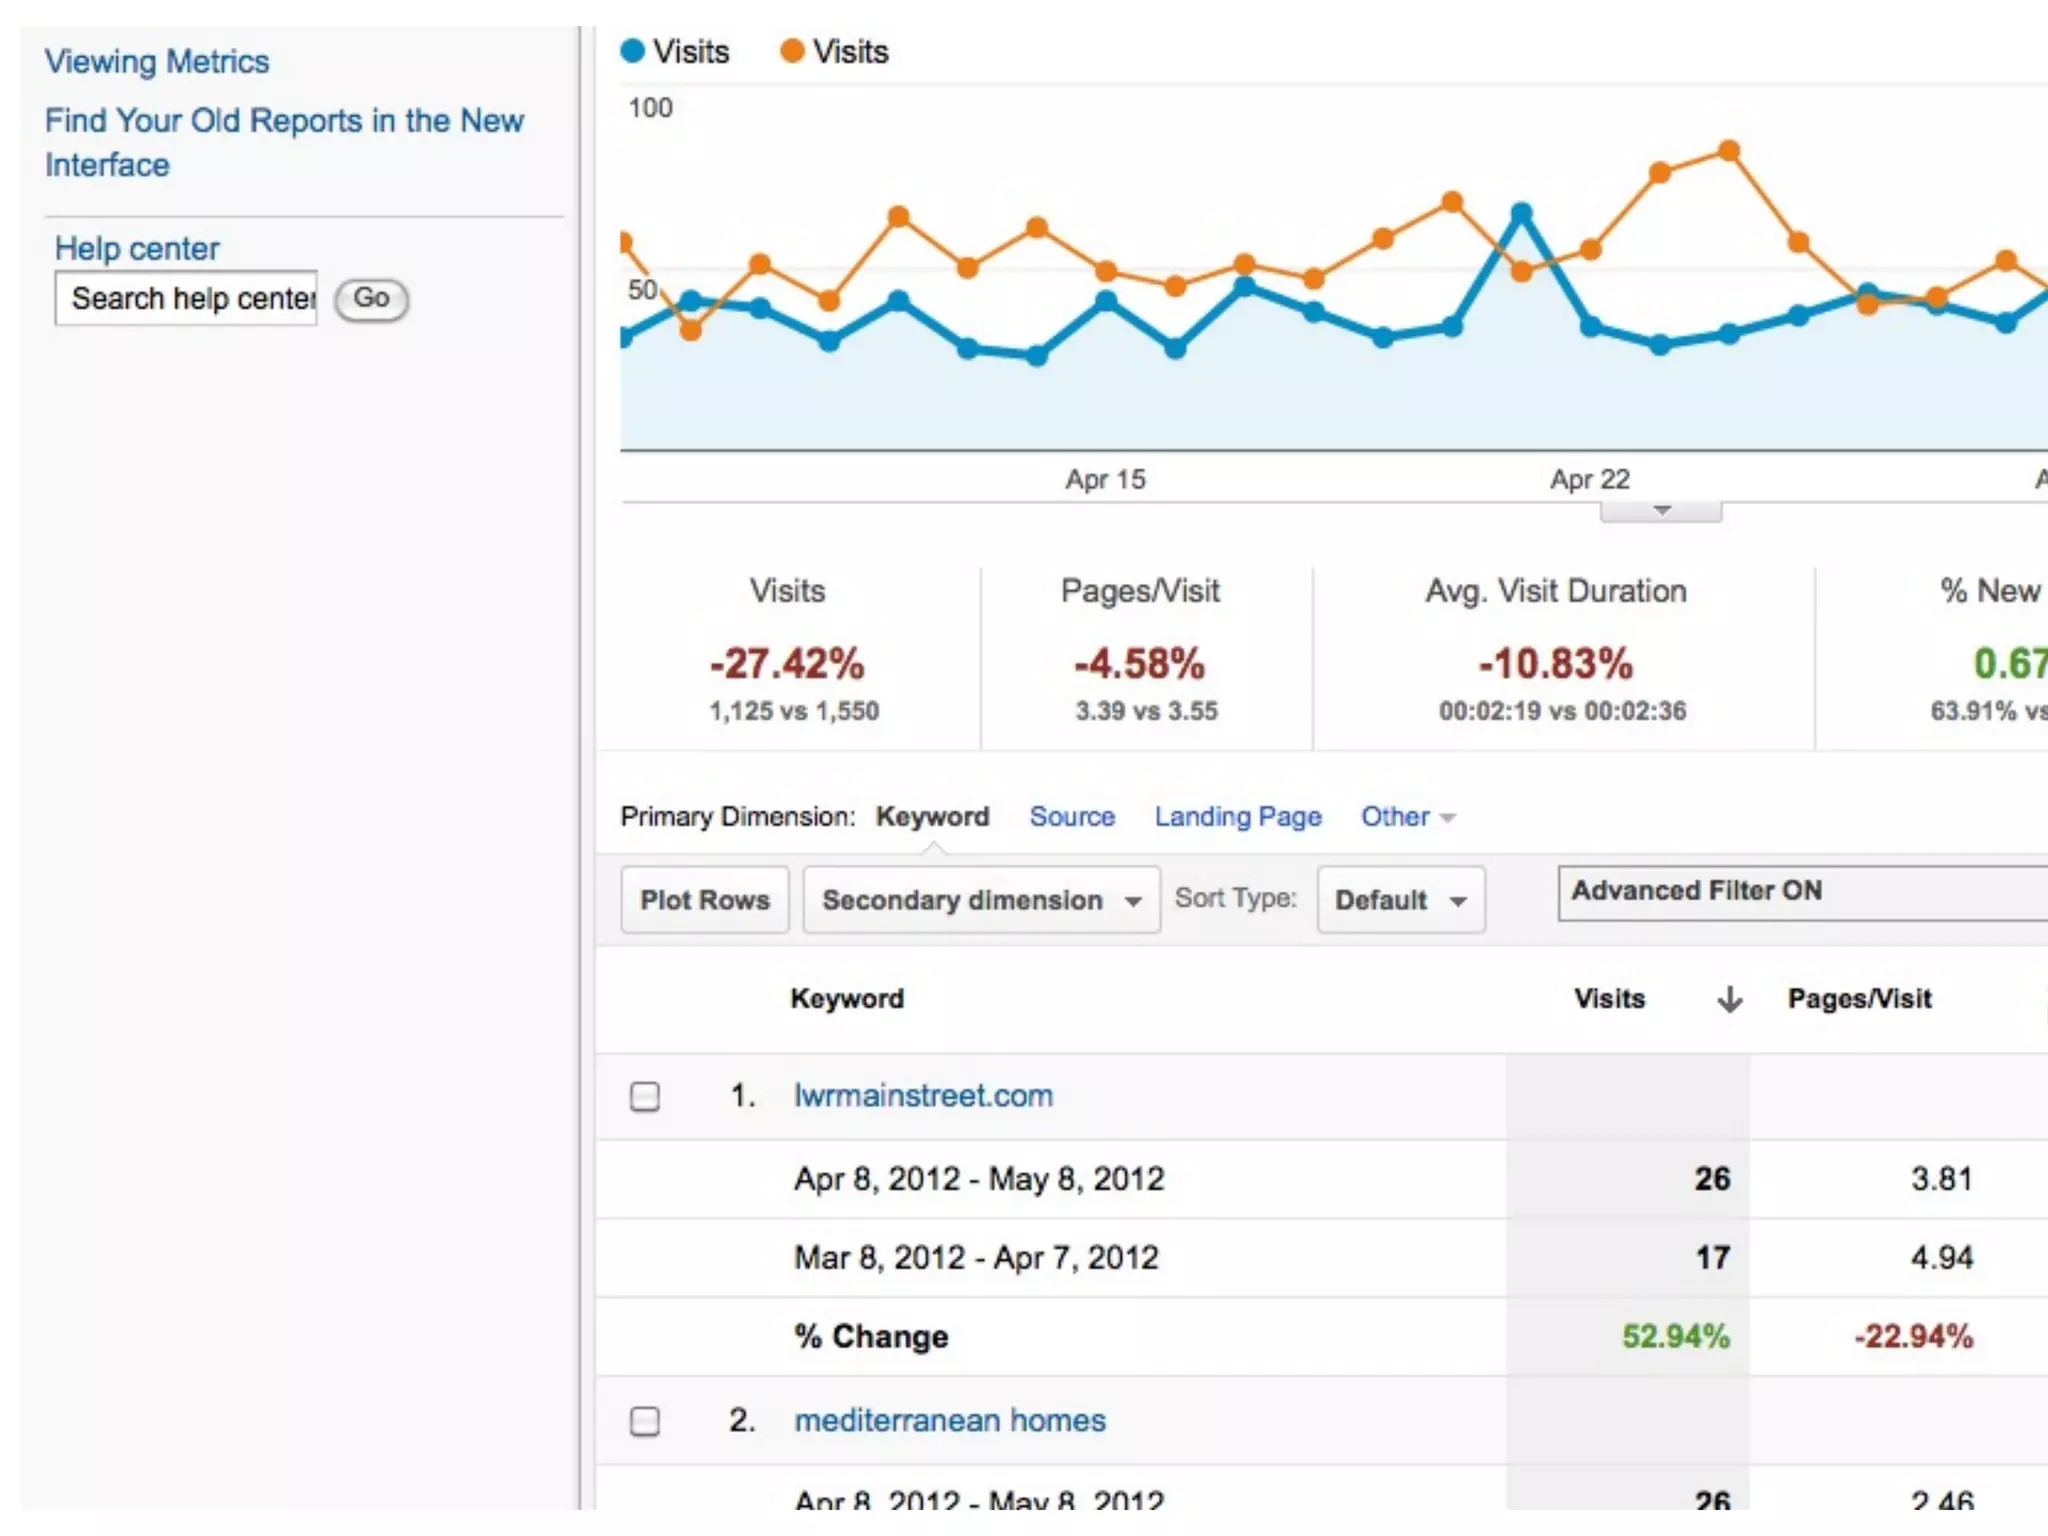Select Keyword primary dimension
The width and height of the screenshot is (2048, 1536).
932,817
